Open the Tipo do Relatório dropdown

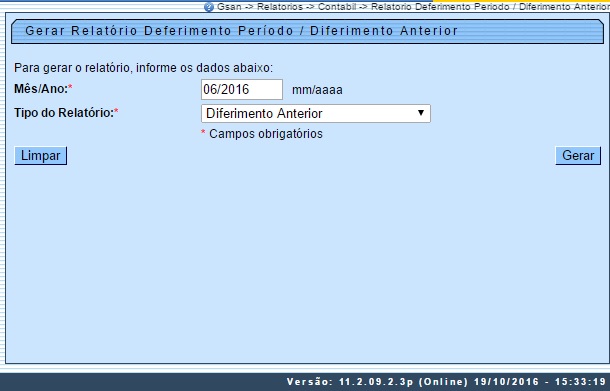[316, 114]
